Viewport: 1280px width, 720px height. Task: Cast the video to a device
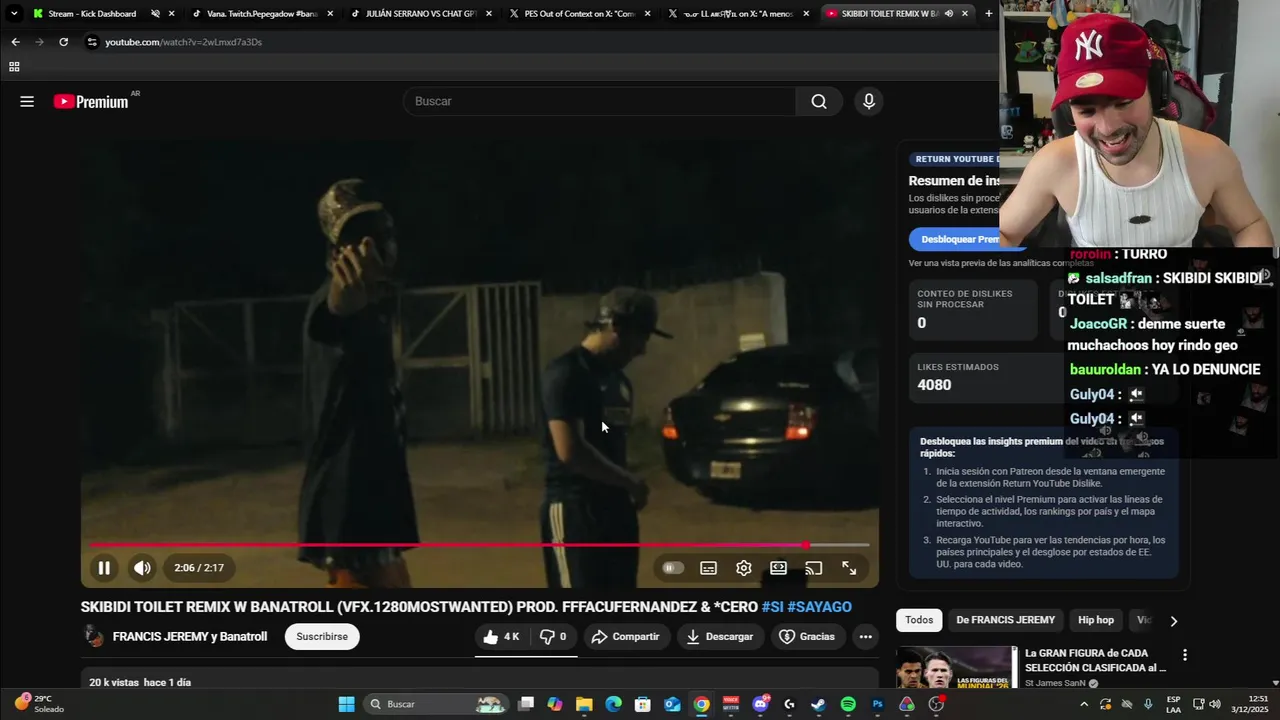click(814, 568)
